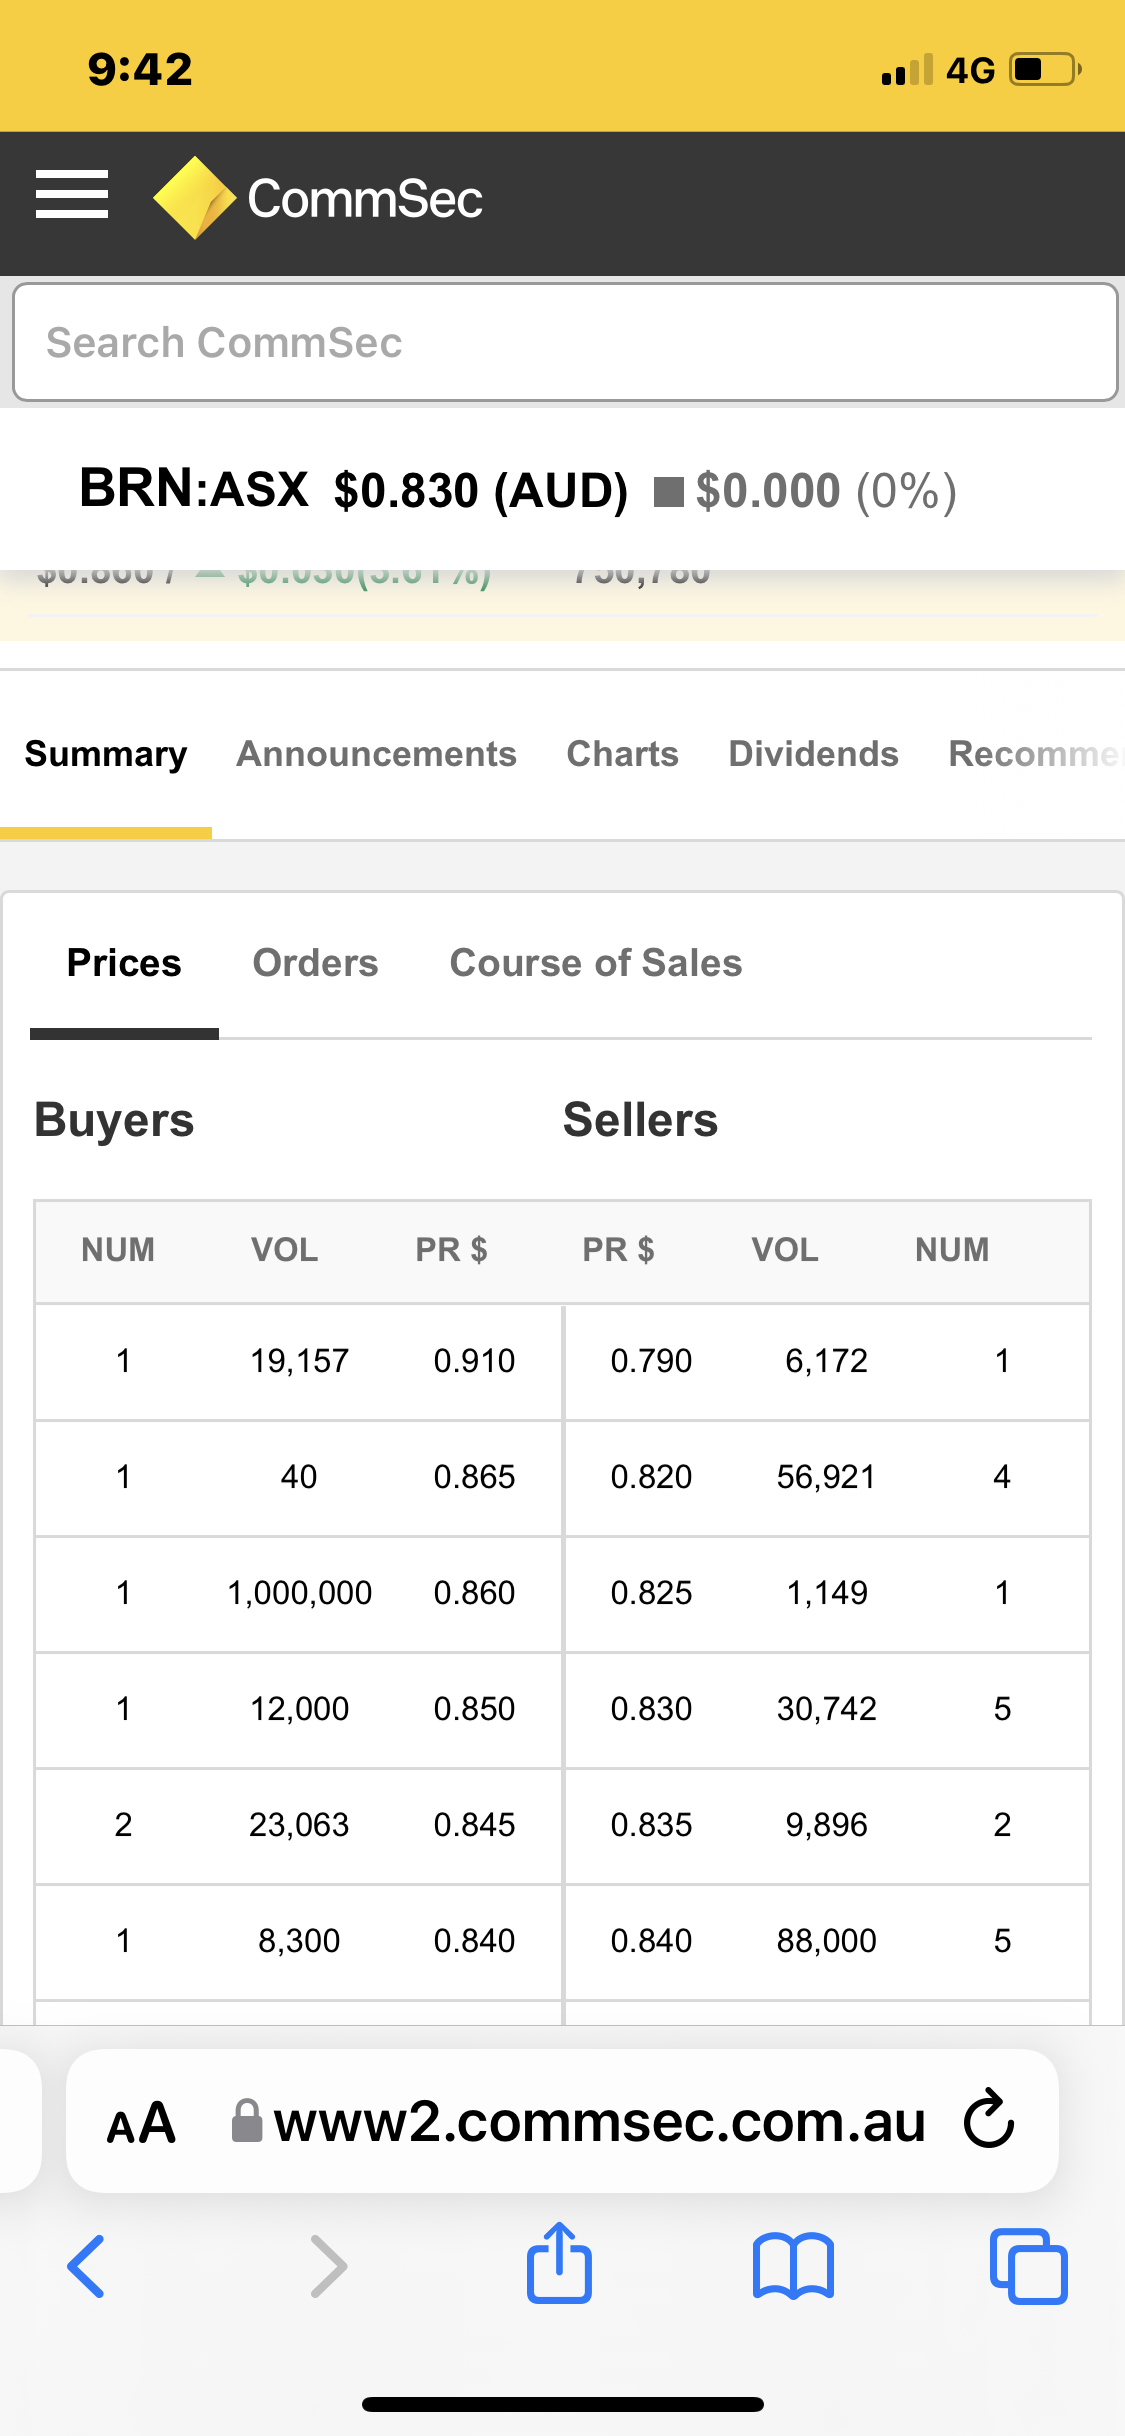Screen dimensions: 1125x2436
Task: Switch to the Announcements tab
Action: click(376, 754)
